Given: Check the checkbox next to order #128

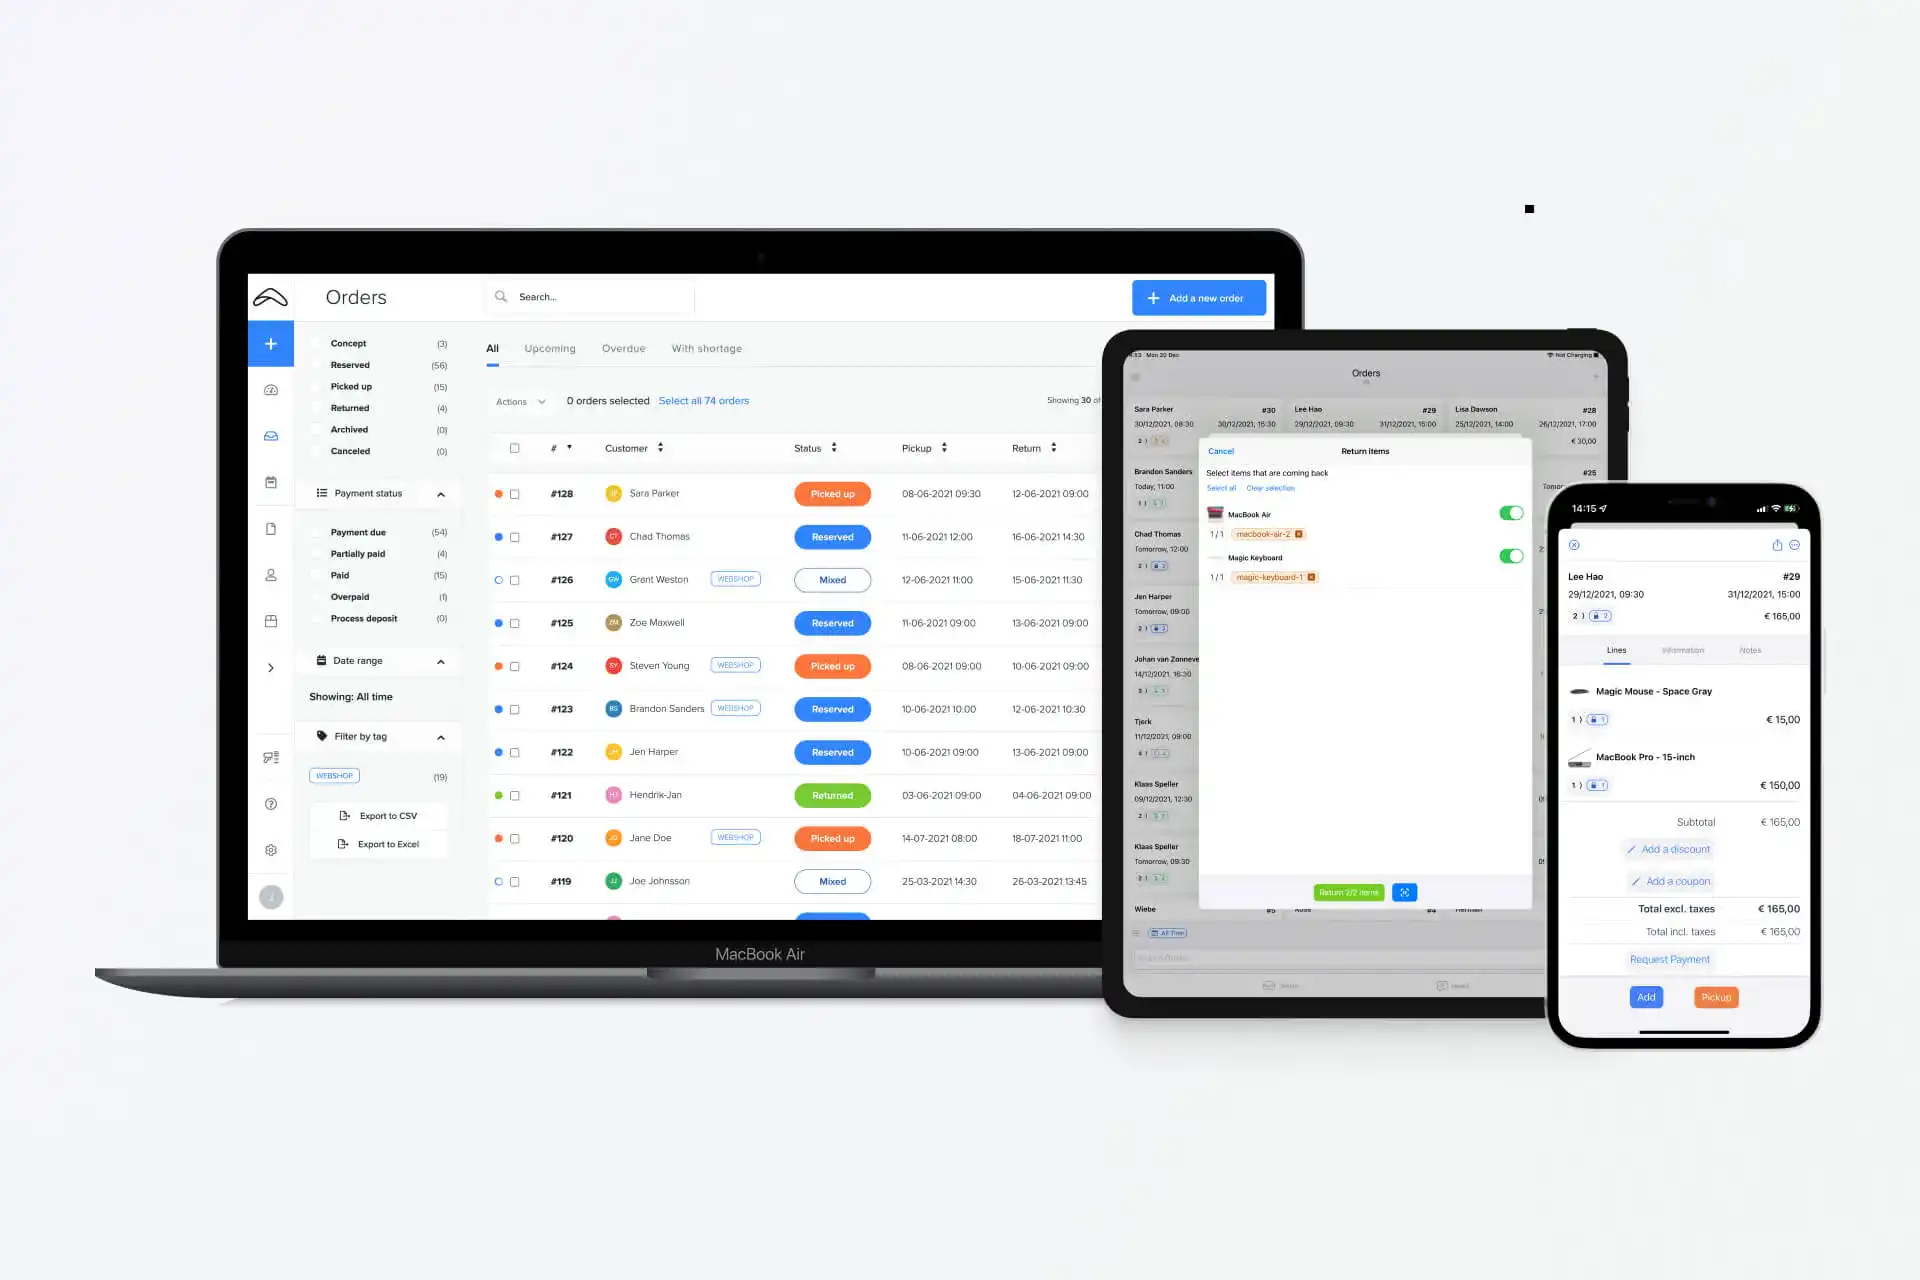Looking at the screenshot, I should click(x=516, y=493).
